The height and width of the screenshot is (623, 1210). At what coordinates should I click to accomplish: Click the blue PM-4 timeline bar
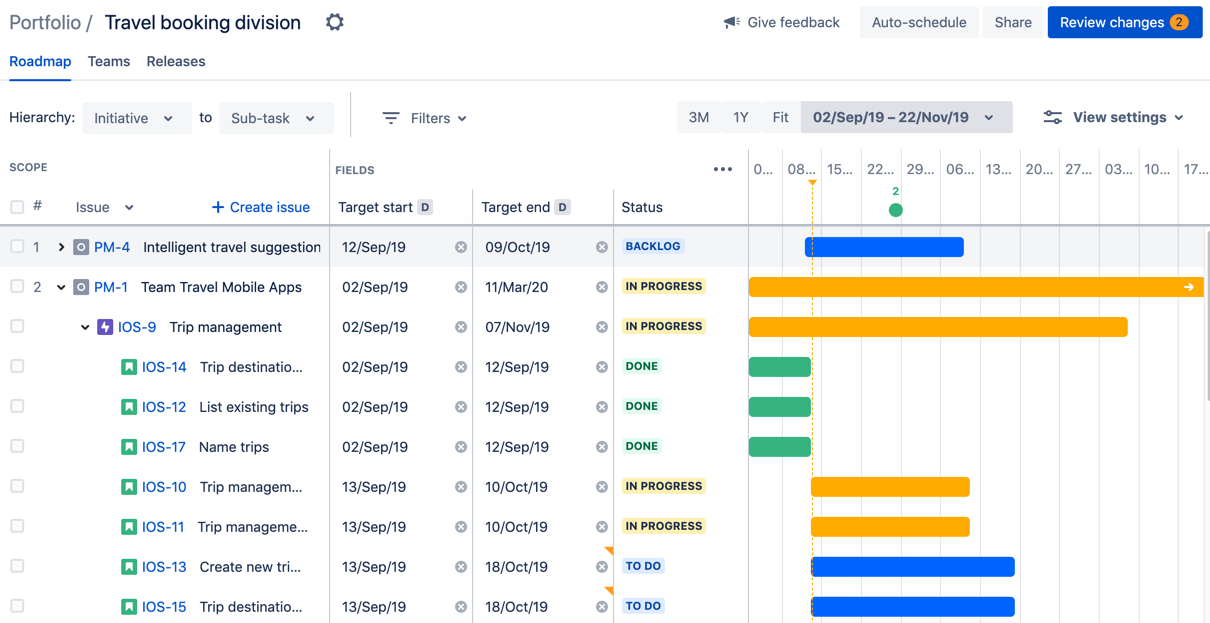(x=884, y=247)
